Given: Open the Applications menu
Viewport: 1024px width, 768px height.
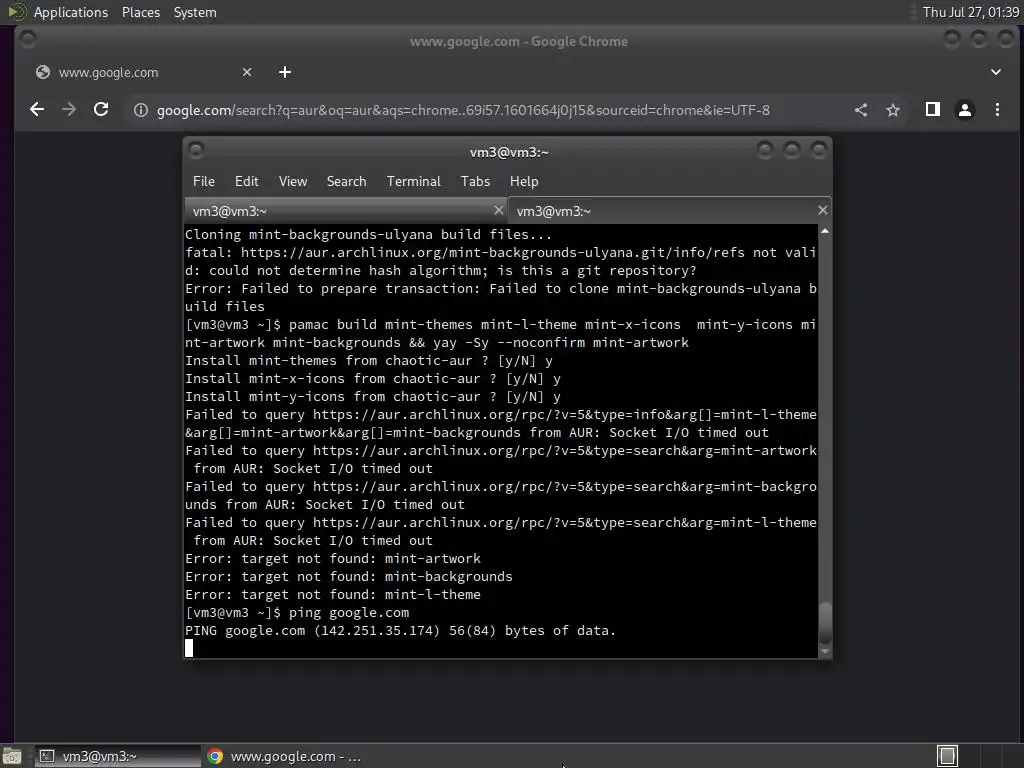Looking at the screenshot, I should click(x=71, y=12).
